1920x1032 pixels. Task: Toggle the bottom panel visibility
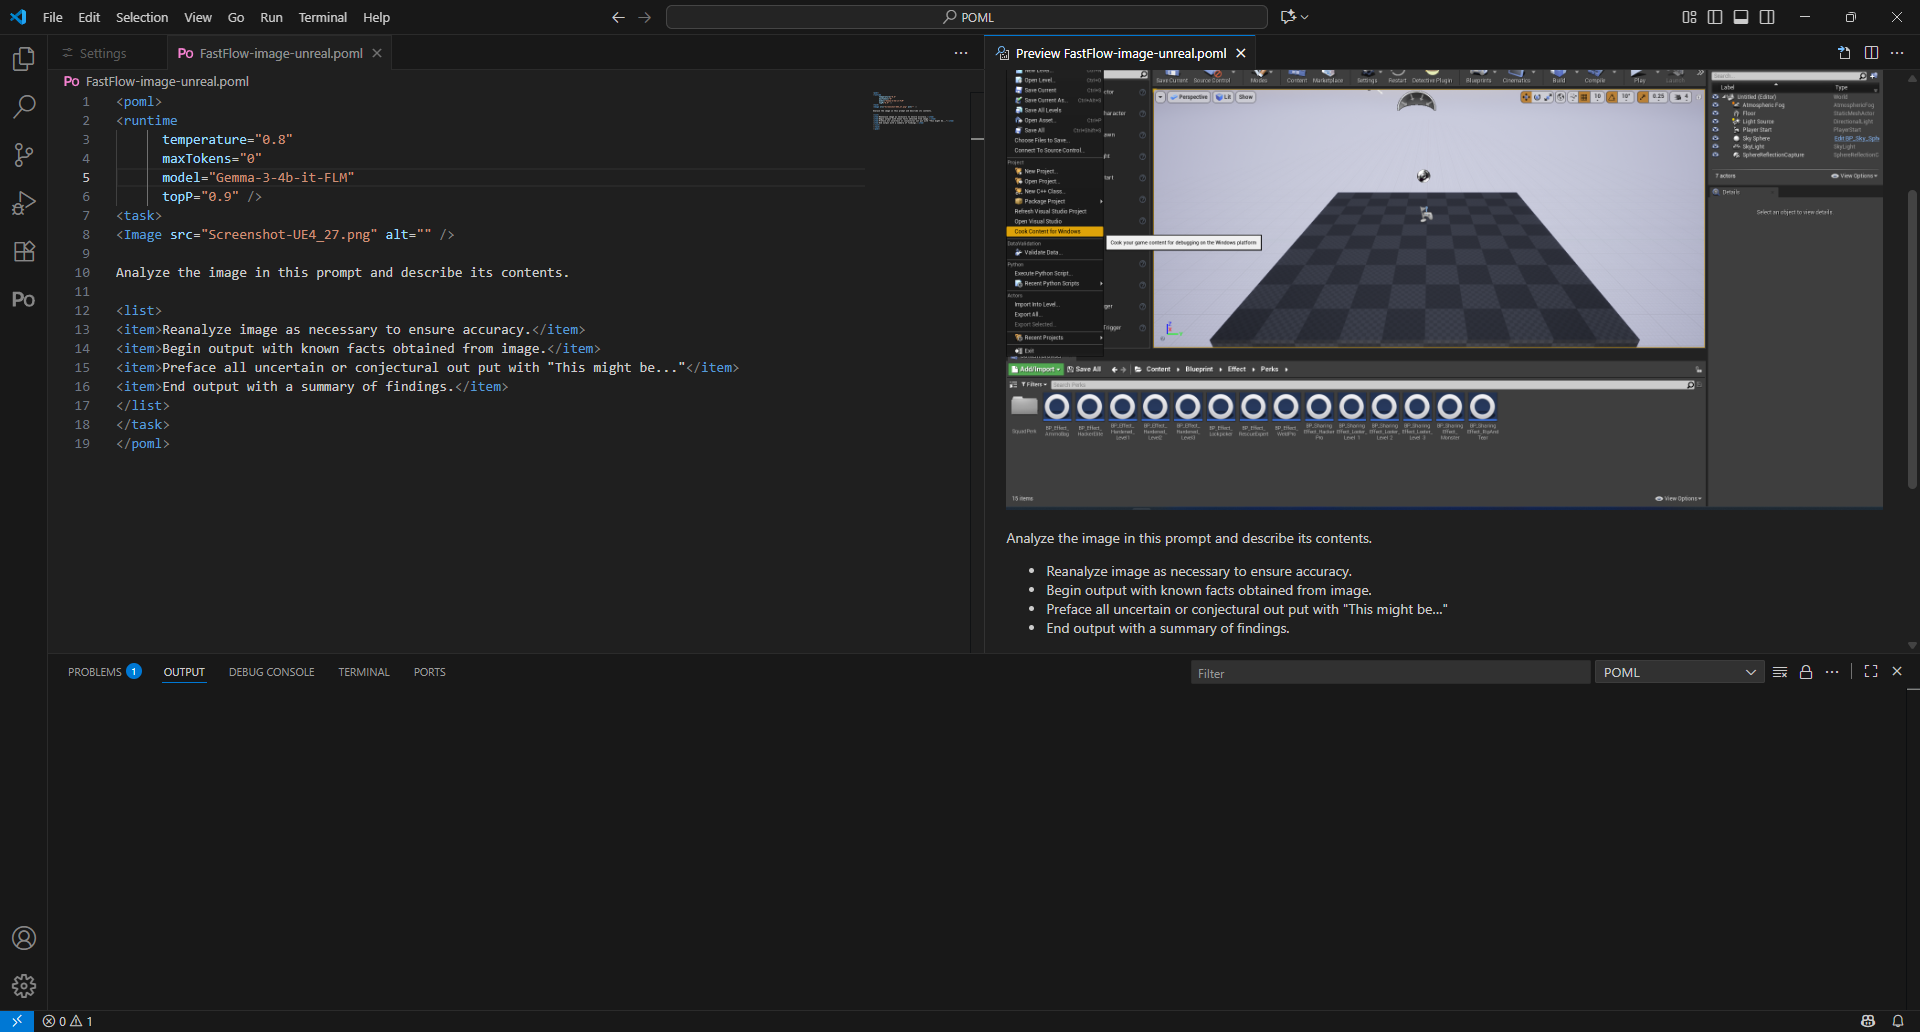[1741, 16]
